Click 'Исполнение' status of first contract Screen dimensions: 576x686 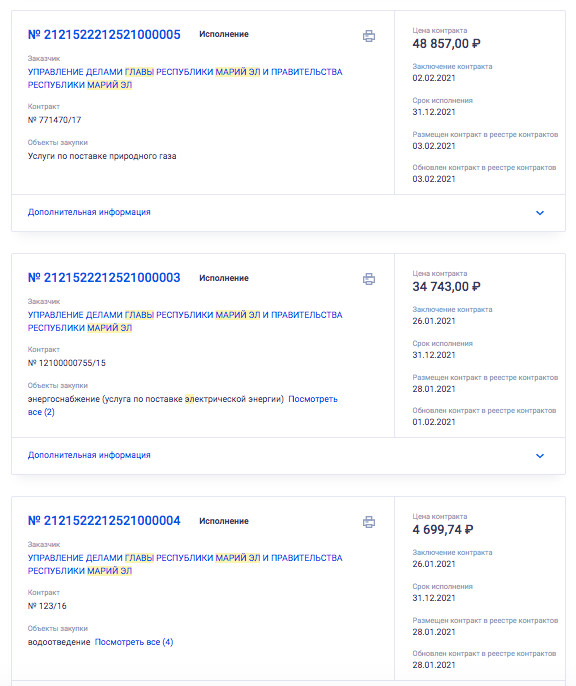click(224, 34)
